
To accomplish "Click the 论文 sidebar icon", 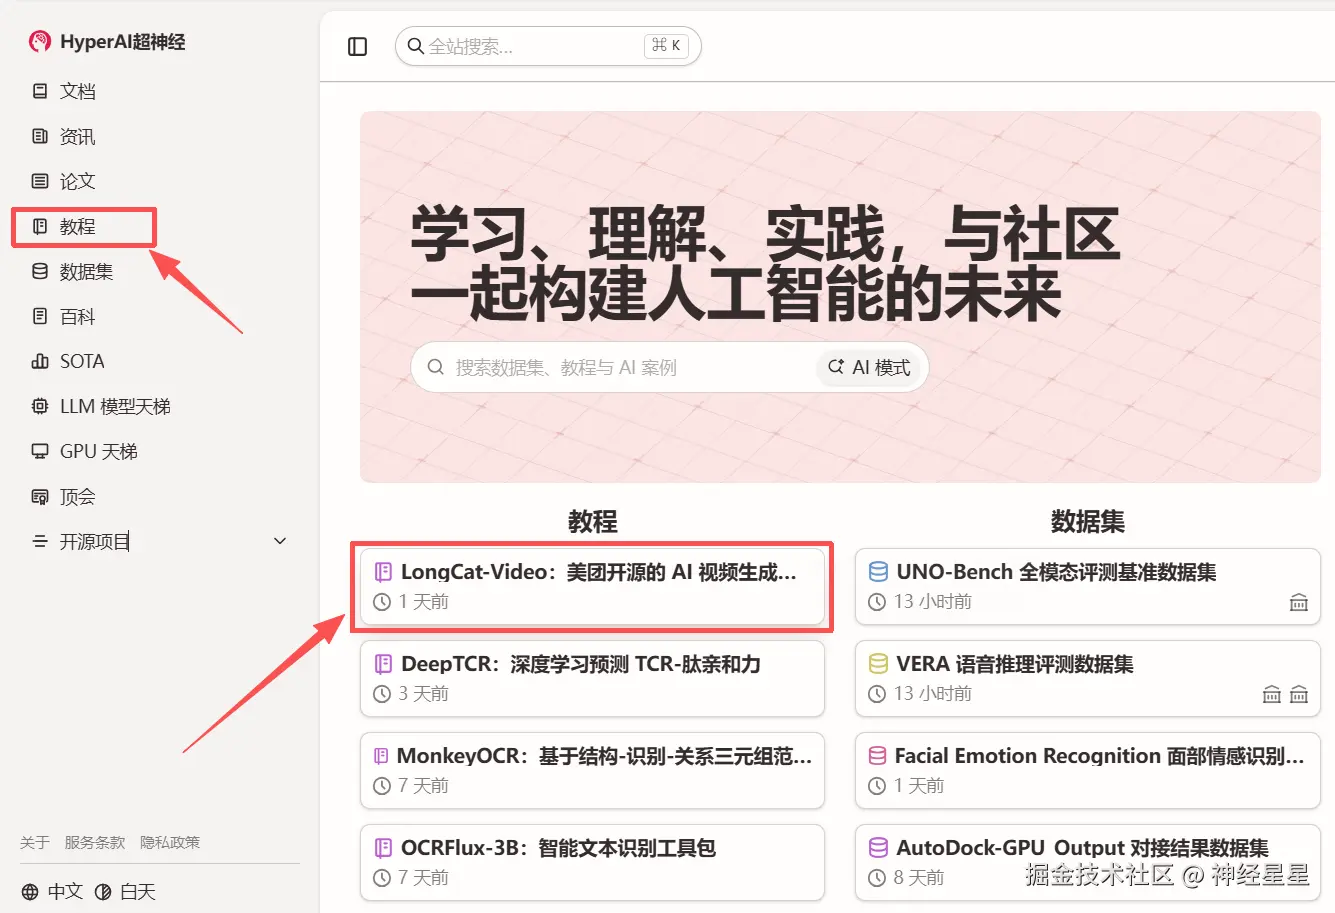I will (x=40, y=181).
